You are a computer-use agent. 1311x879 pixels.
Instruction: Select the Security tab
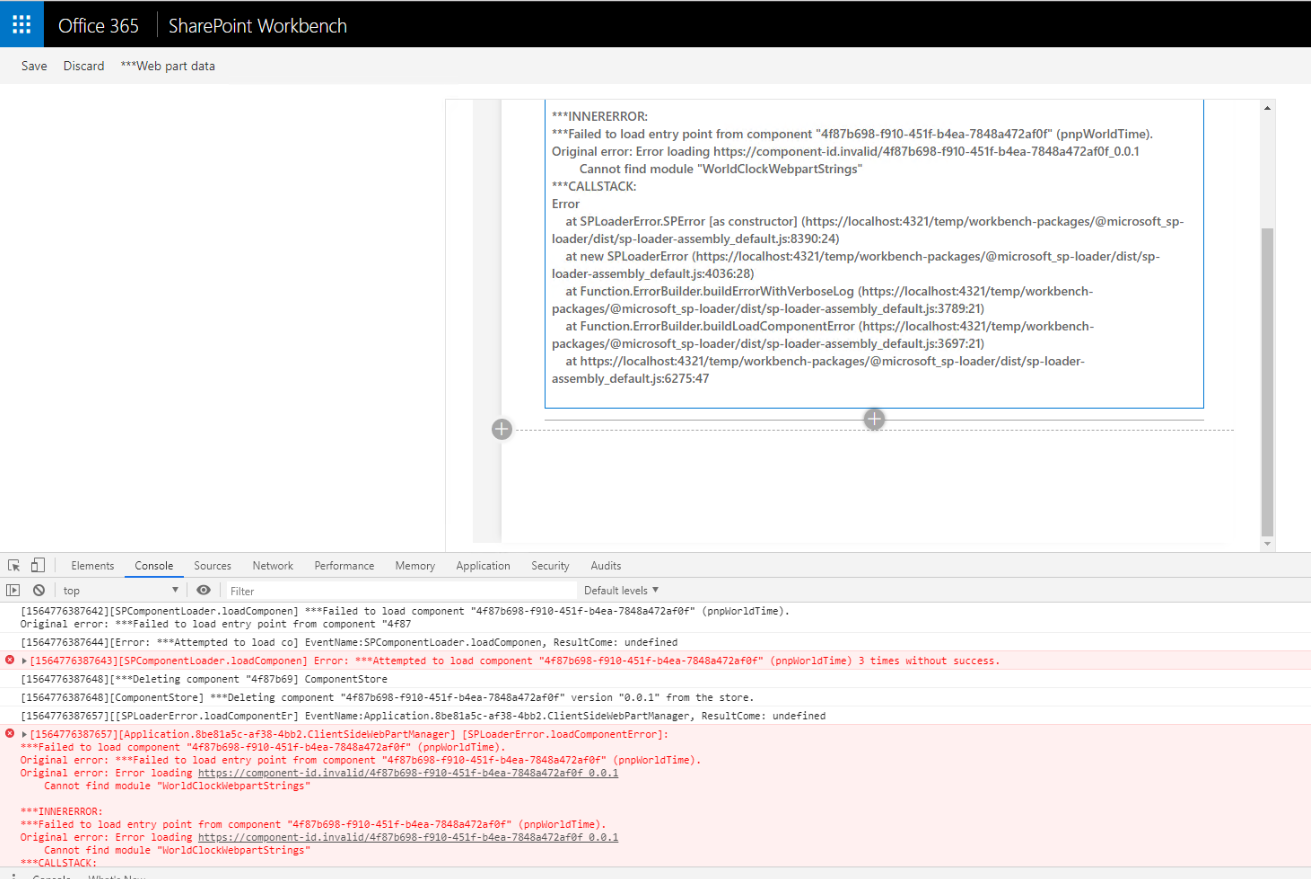tap(550, 566)
